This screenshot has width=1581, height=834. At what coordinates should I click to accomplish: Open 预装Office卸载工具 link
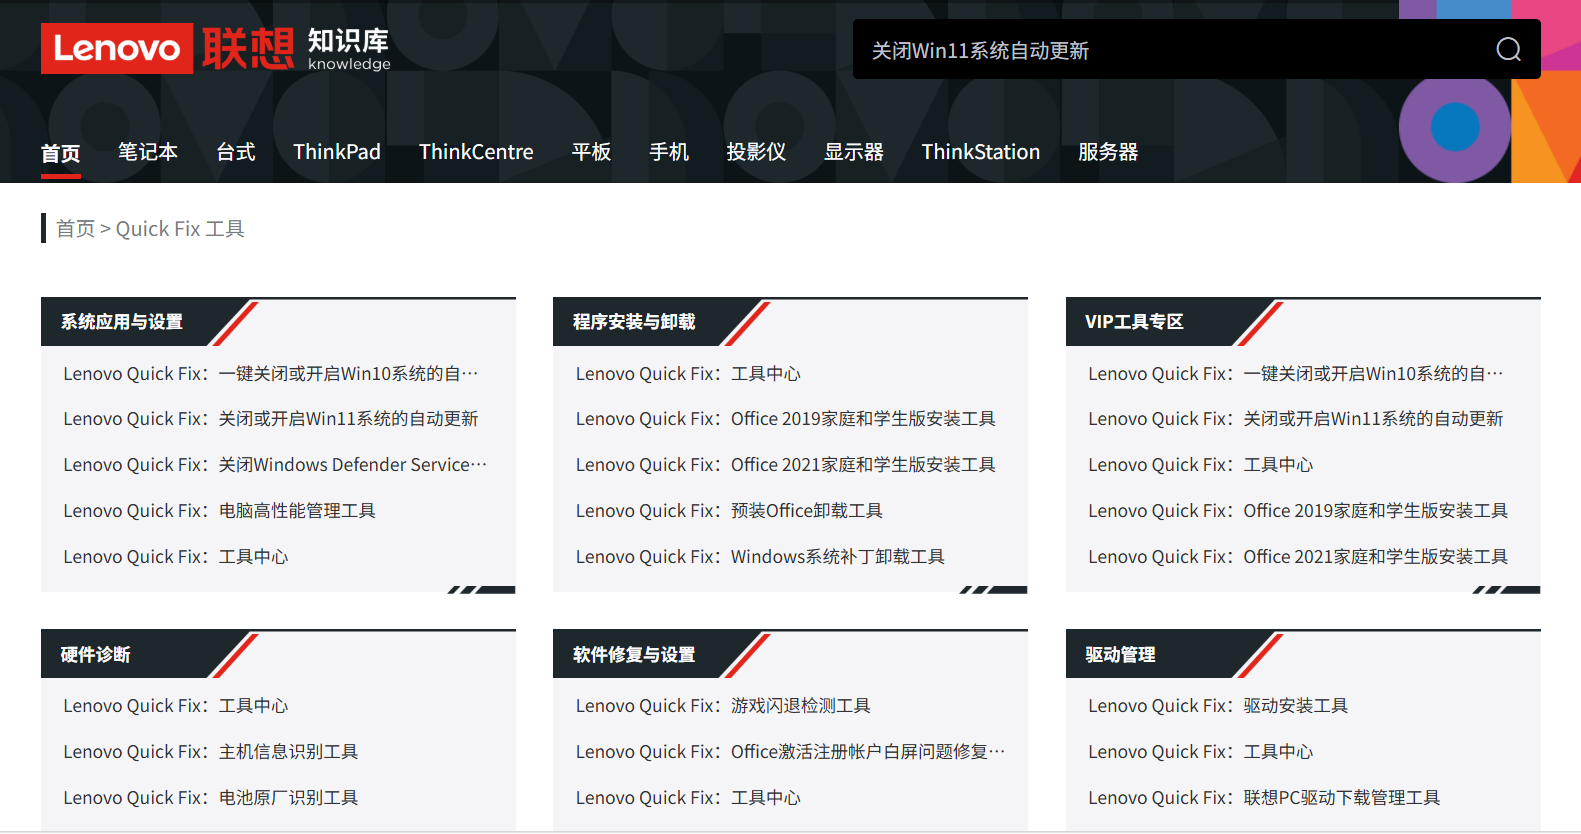729,511
